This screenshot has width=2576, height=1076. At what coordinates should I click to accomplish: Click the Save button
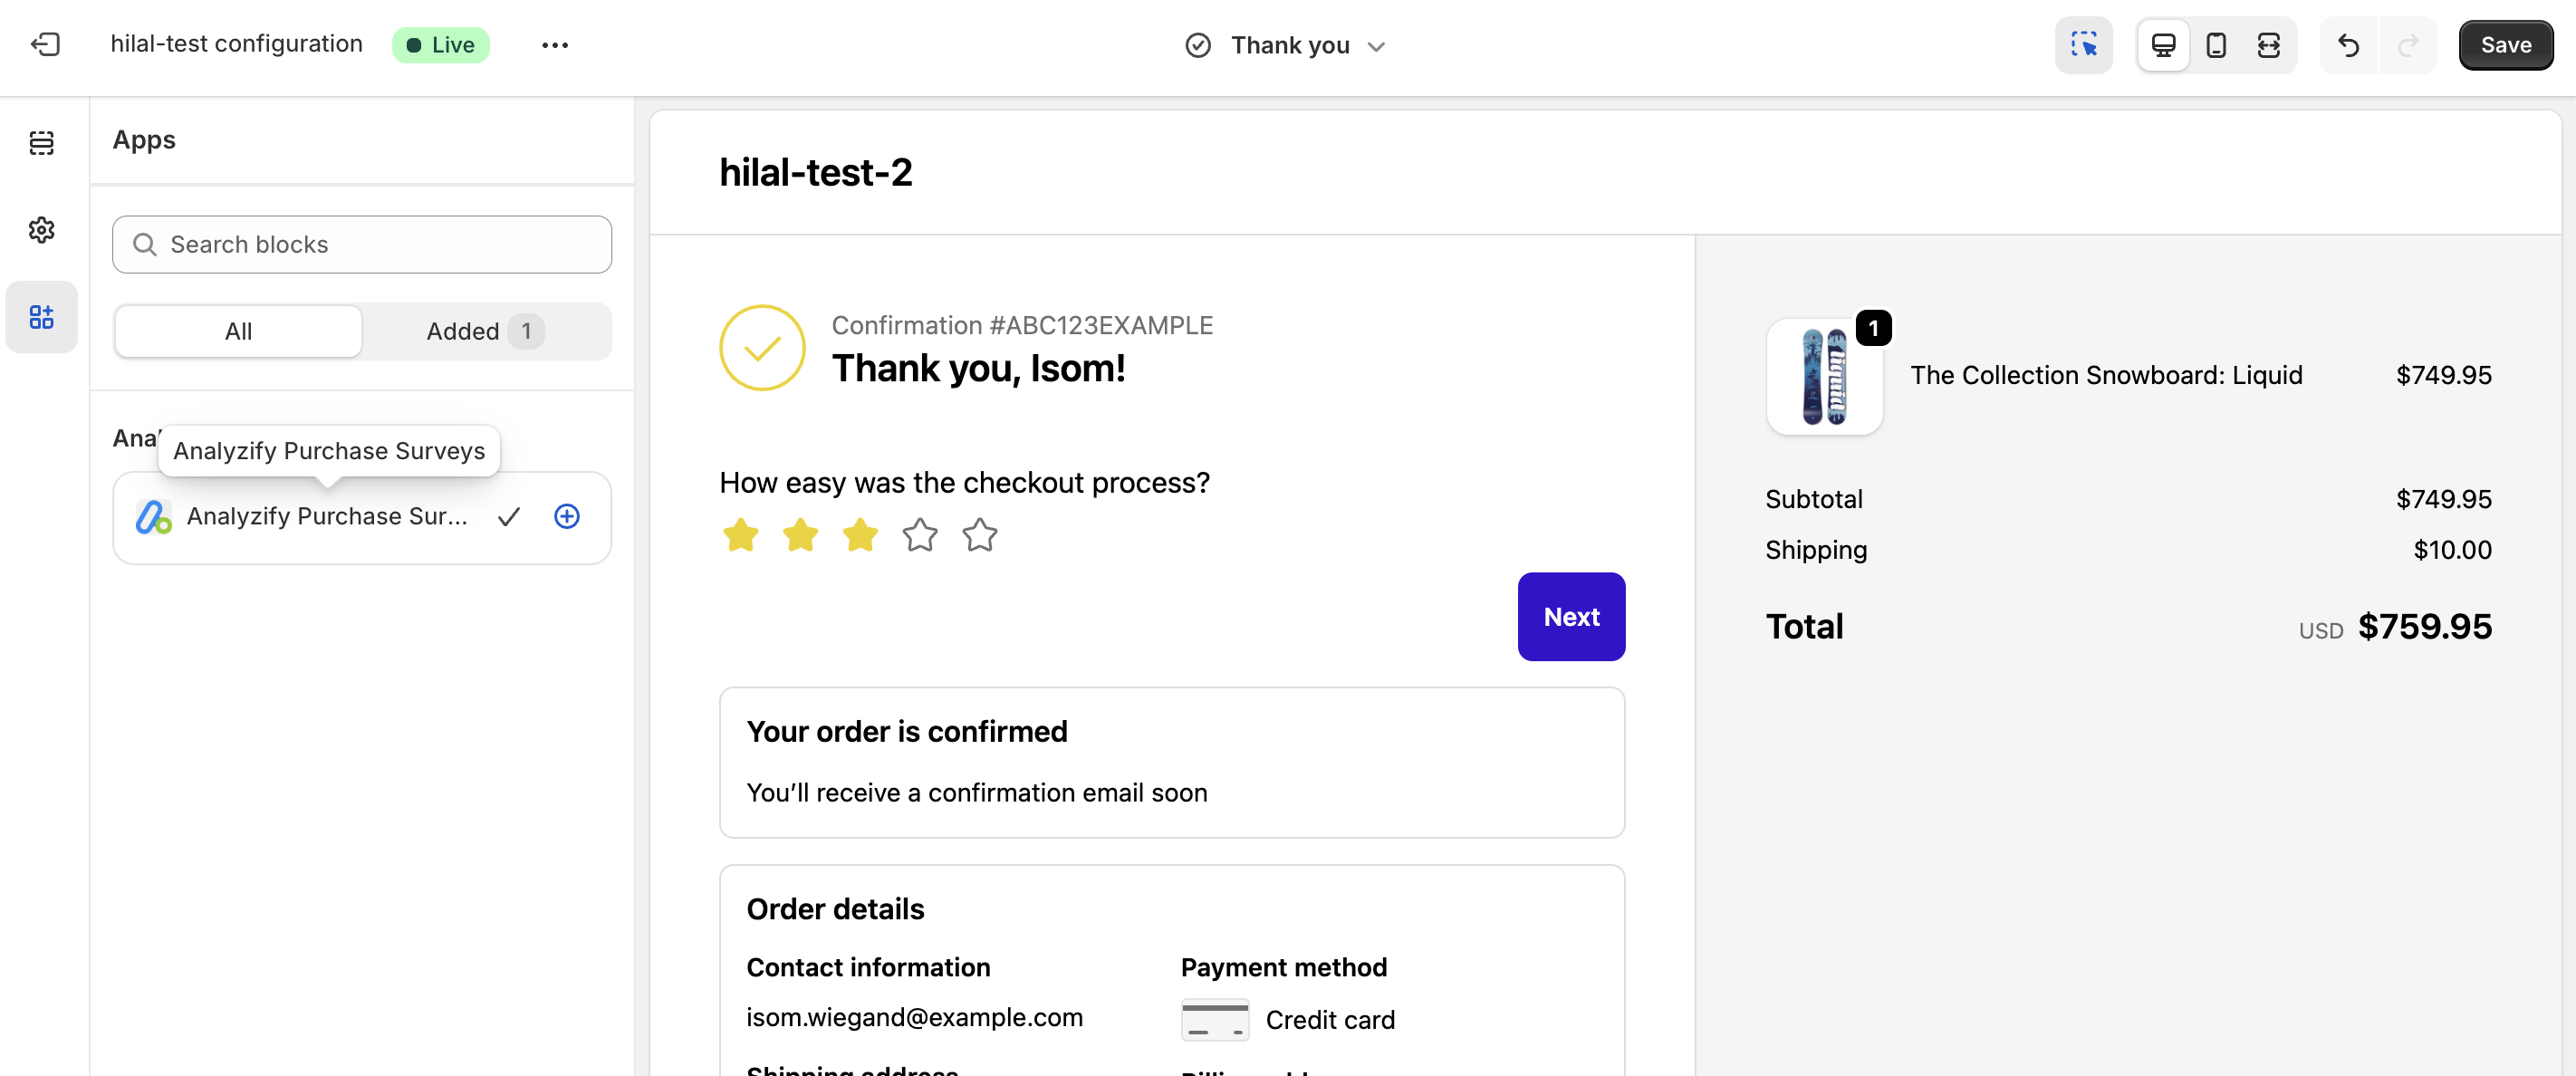coord(2505,45)
